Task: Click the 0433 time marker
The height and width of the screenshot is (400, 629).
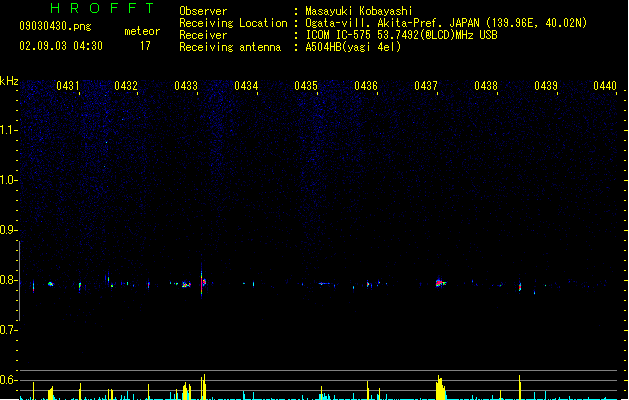Action: 186,86
